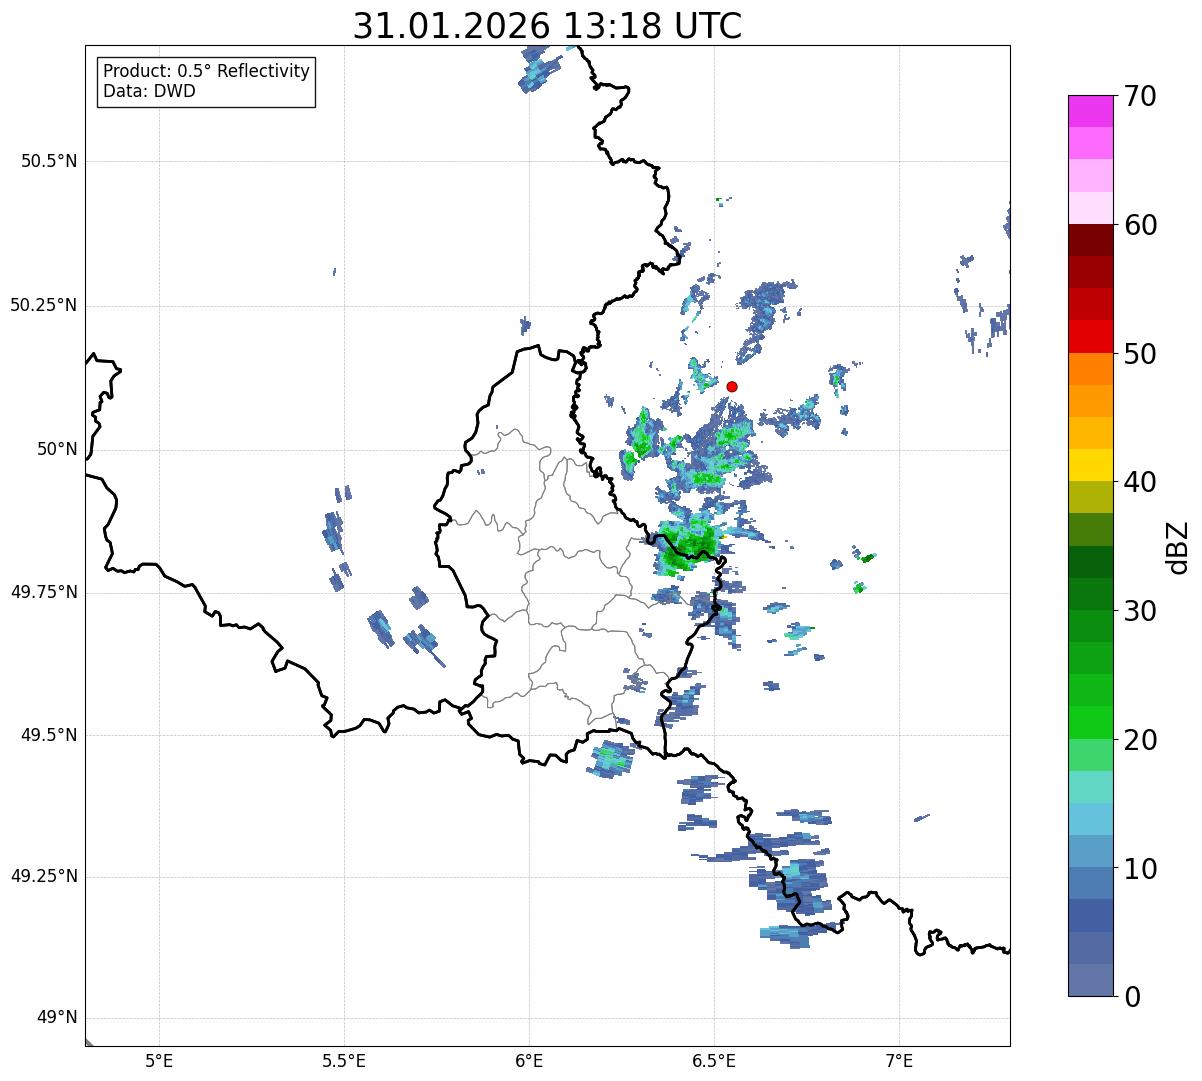Viewport: 1202px width, 1081px height.
Task: Click the colorbar tick label 0
Action: 1132,997
